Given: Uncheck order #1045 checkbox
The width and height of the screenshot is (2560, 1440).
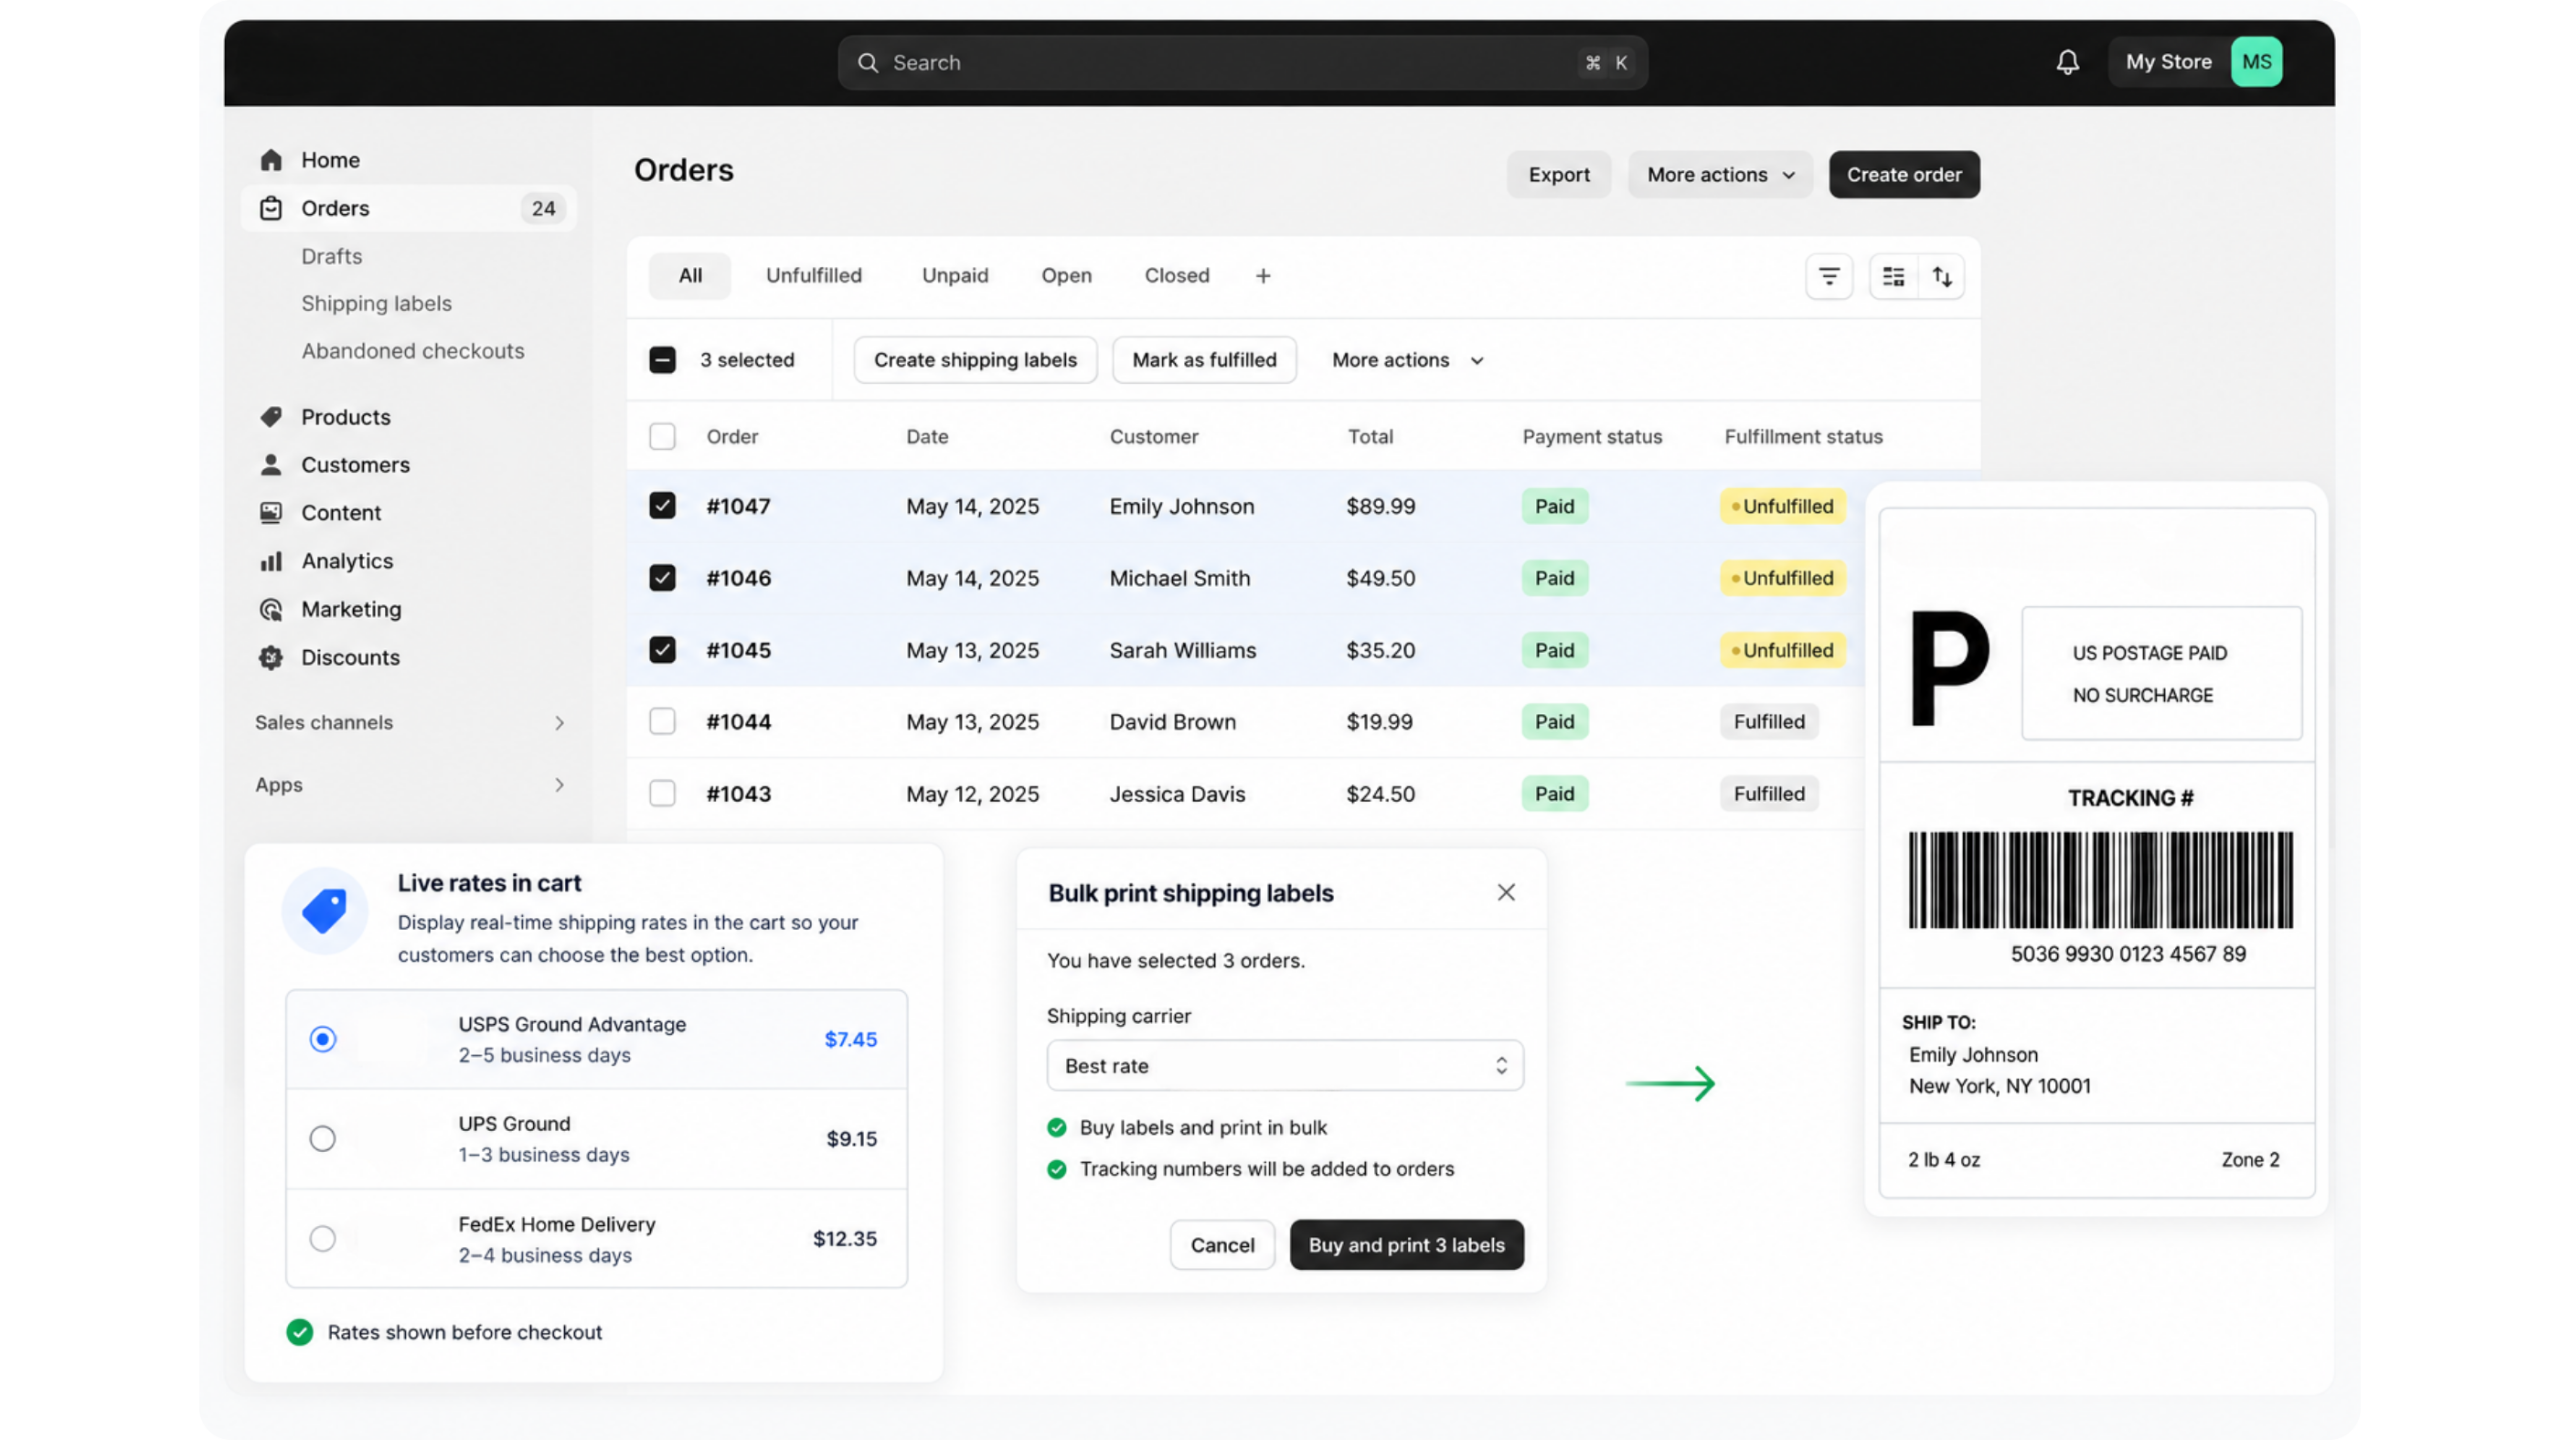Looking at the screenshot, I should [x=662, y=650].
